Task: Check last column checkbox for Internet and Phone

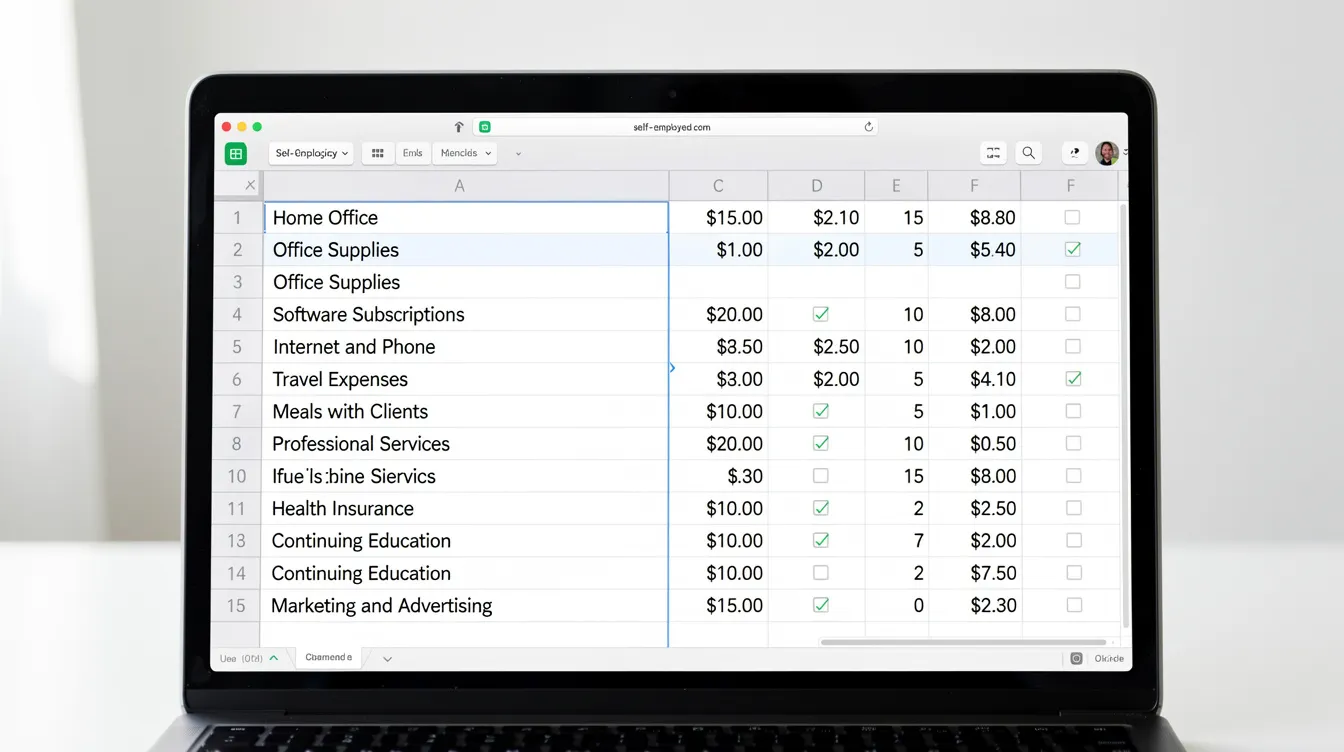Action: pyautogui.click(x=1073, y=346)
